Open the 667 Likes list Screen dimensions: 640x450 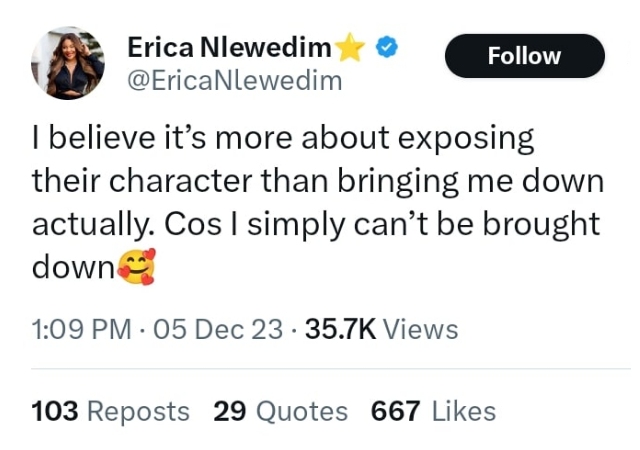(433, 411)
